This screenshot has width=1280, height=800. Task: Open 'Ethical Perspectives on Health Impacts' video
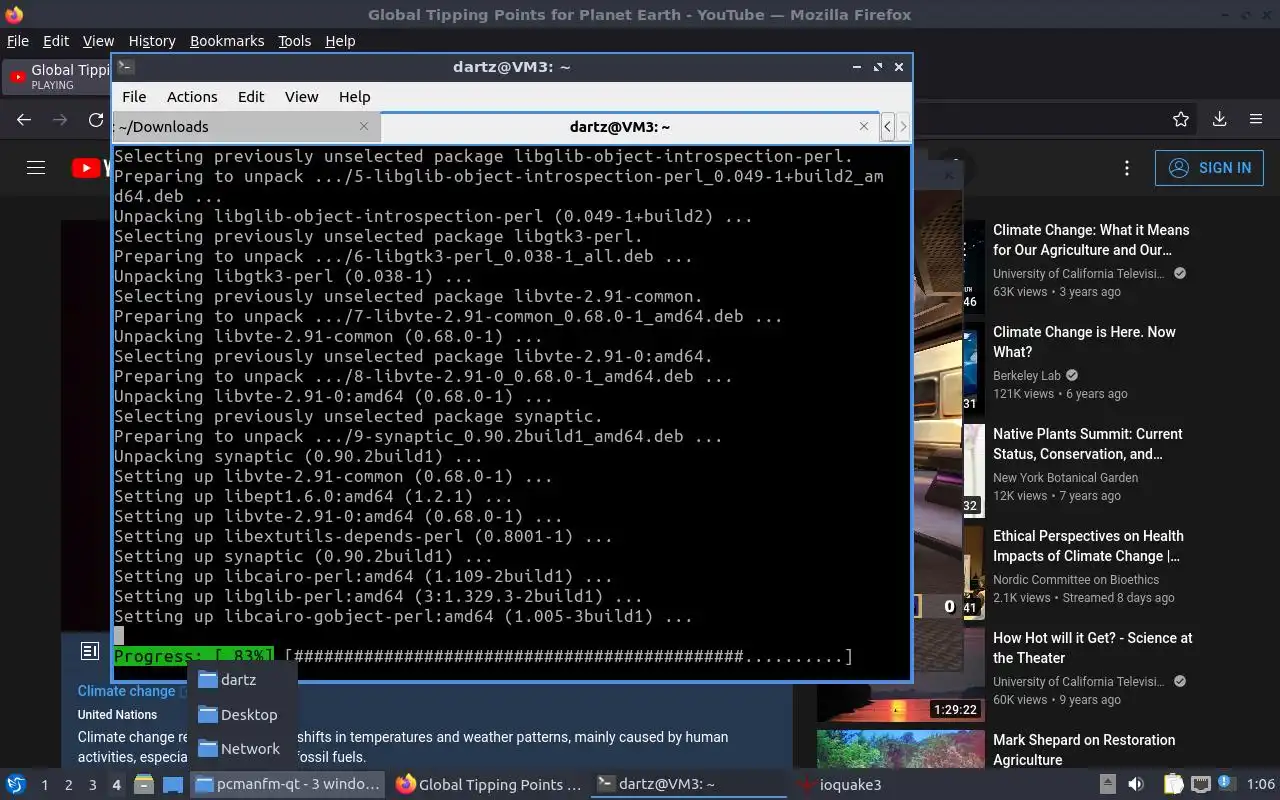[1088, 546]
